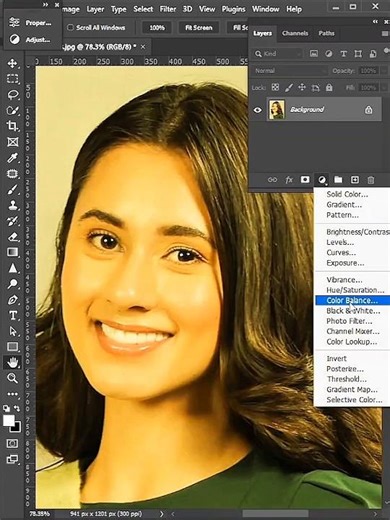Select the Dodge tool
The height and width of the screenshot is (520, 390).
pos(13,284)
